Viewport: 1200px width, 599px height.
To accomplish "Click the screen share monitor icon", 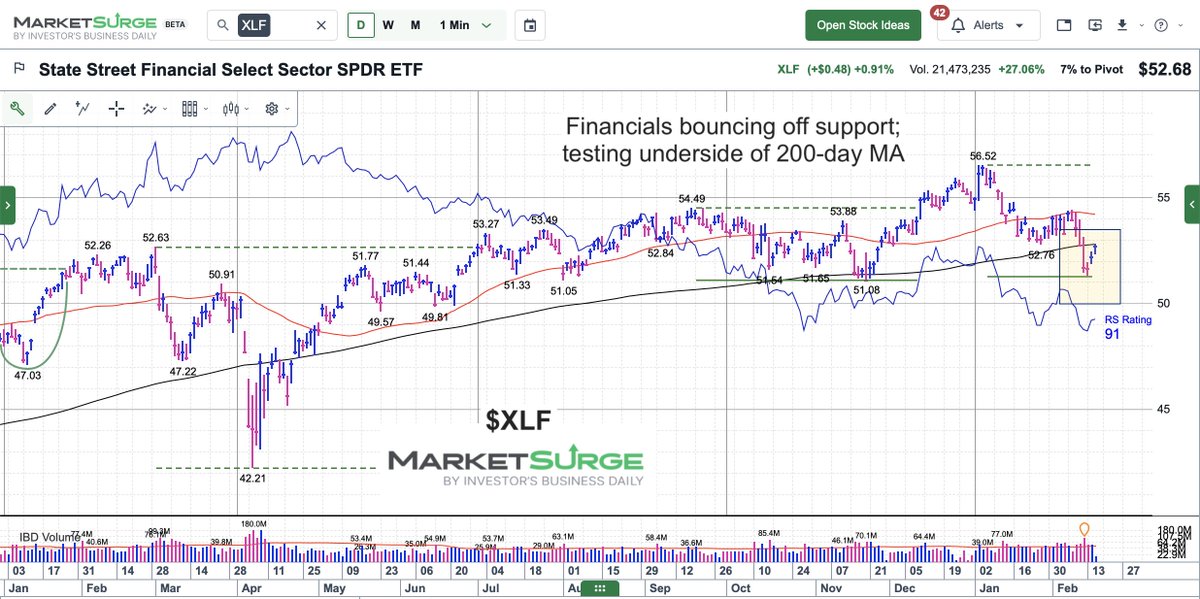I will [x=1097, y=25].
